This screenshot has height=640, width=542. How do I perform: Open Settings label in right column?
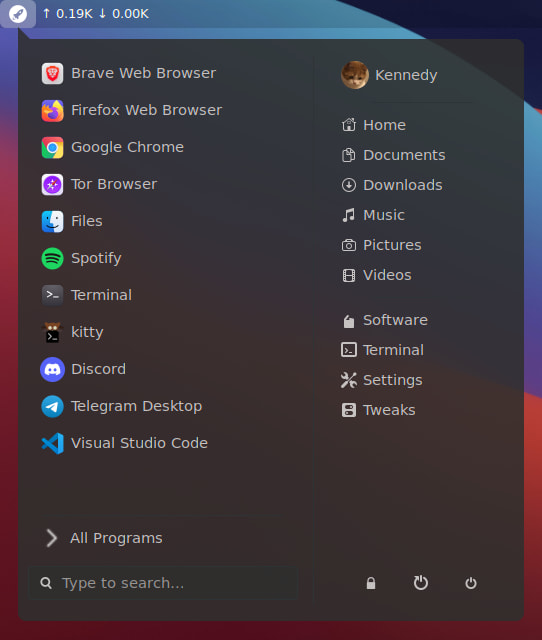click(393, 380)
